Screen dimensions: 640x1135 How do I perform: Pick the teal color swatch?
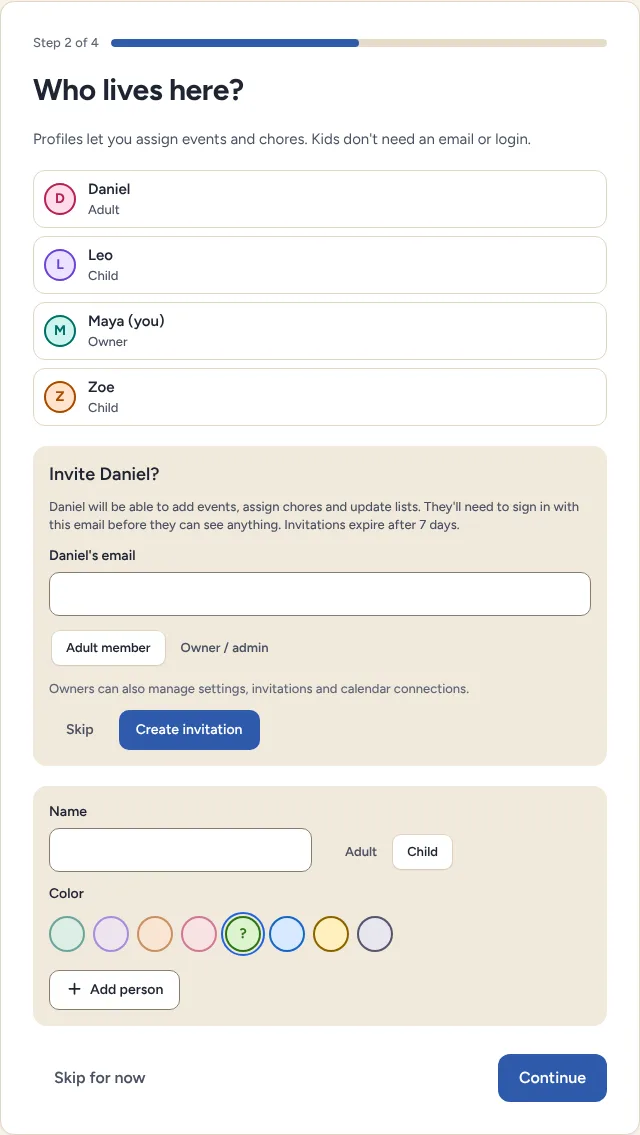click(x=67, y=934)
